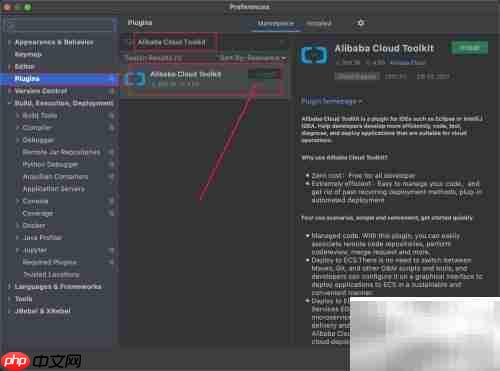This screenshot has width=500, height=371.
Task: Click the project-level icon beside Arquillian Containers
Action: (x=111, y=177)
